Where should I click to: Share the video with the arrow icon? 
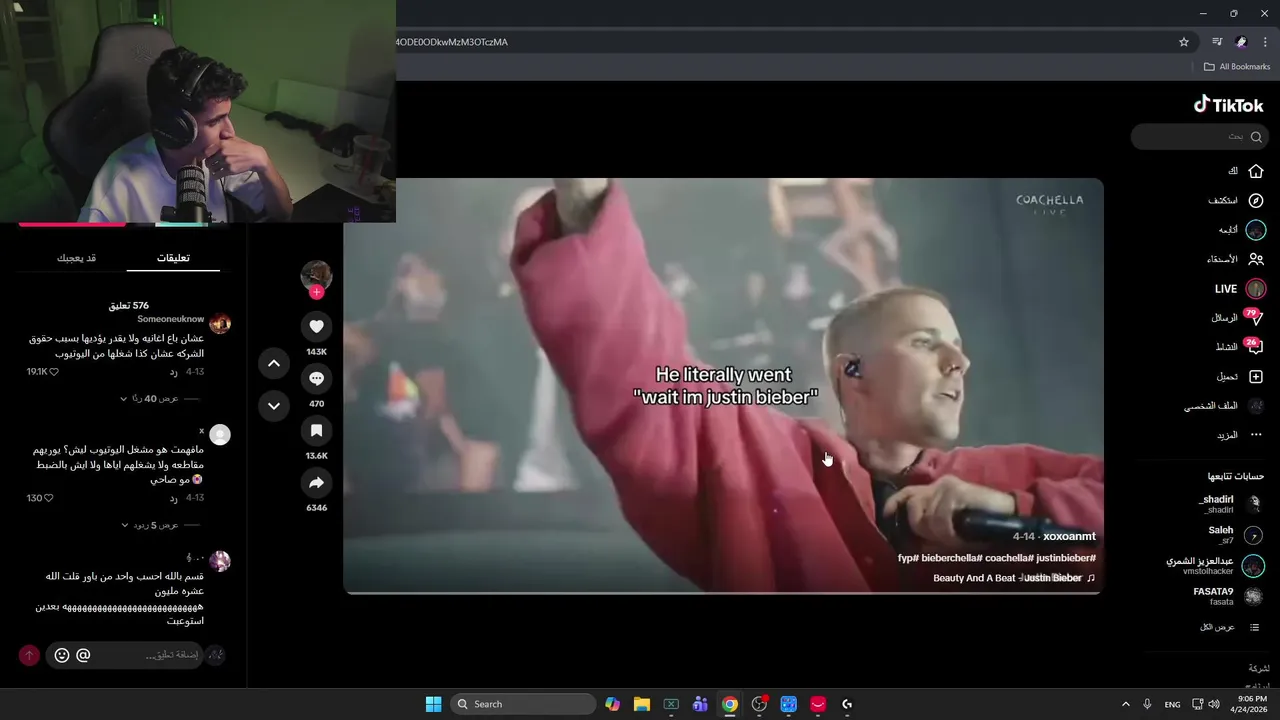click(316, 482)
